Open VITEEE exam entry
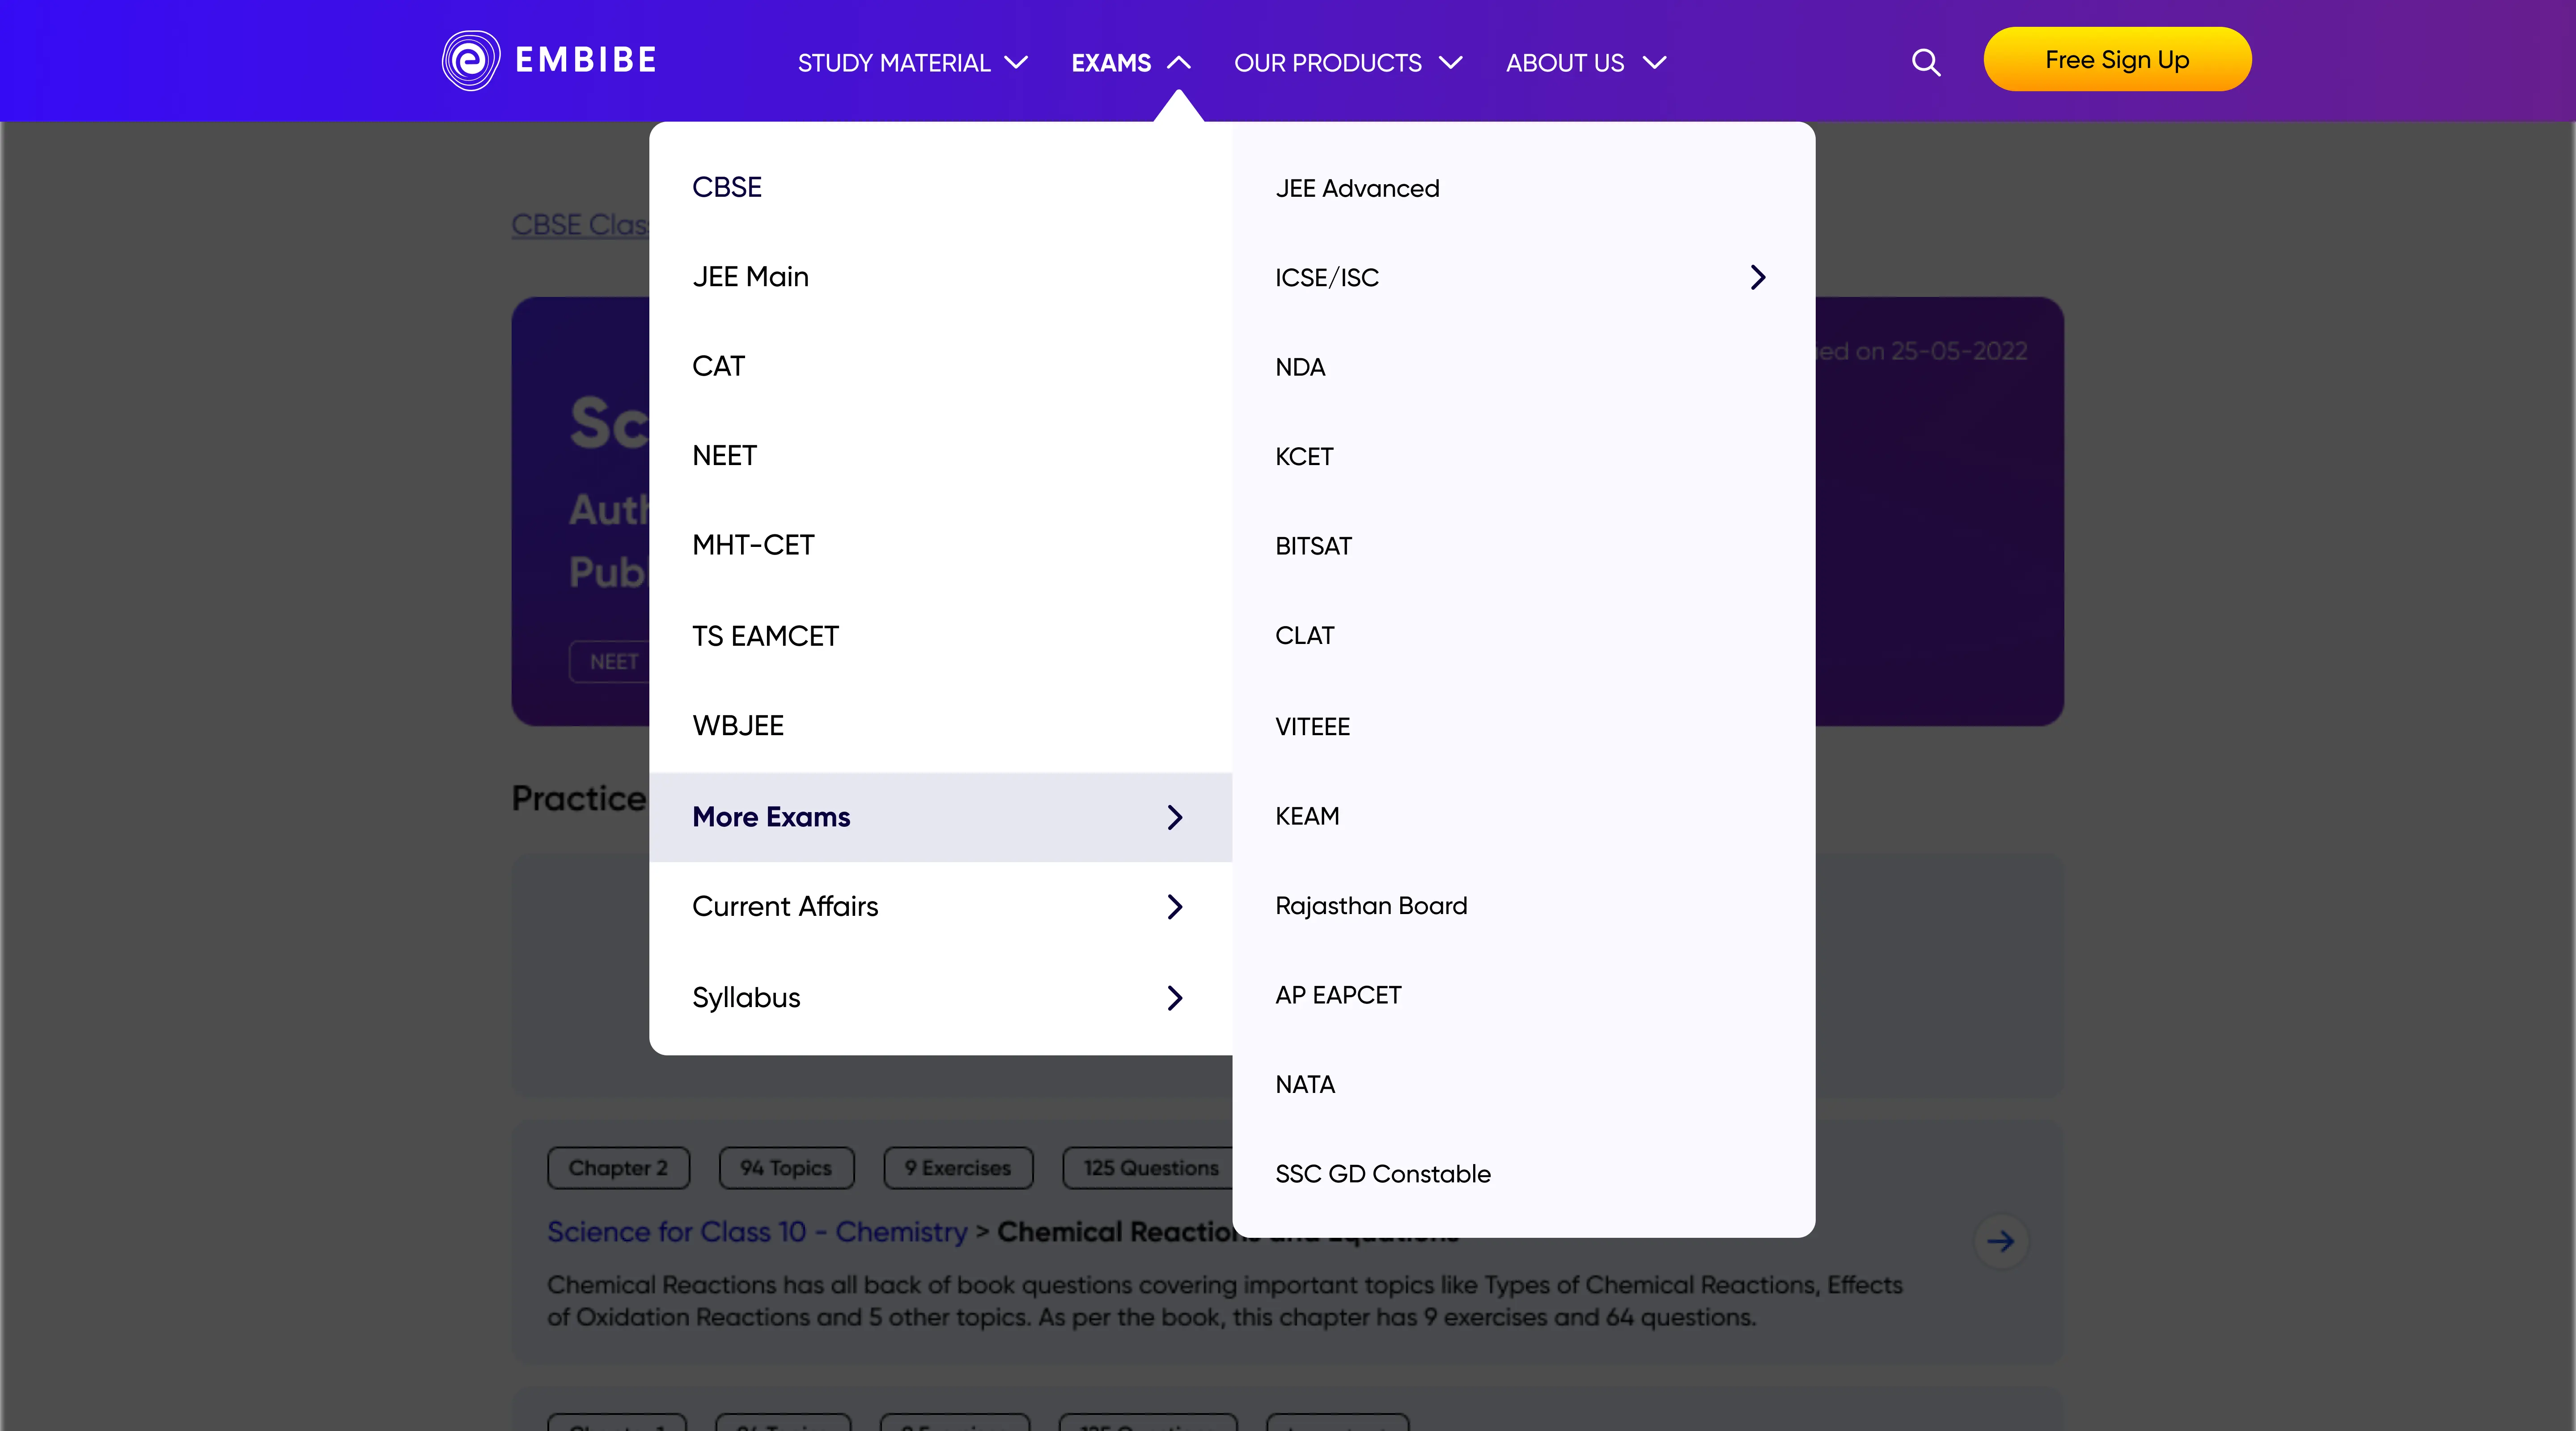 (x=1312, y=727)
